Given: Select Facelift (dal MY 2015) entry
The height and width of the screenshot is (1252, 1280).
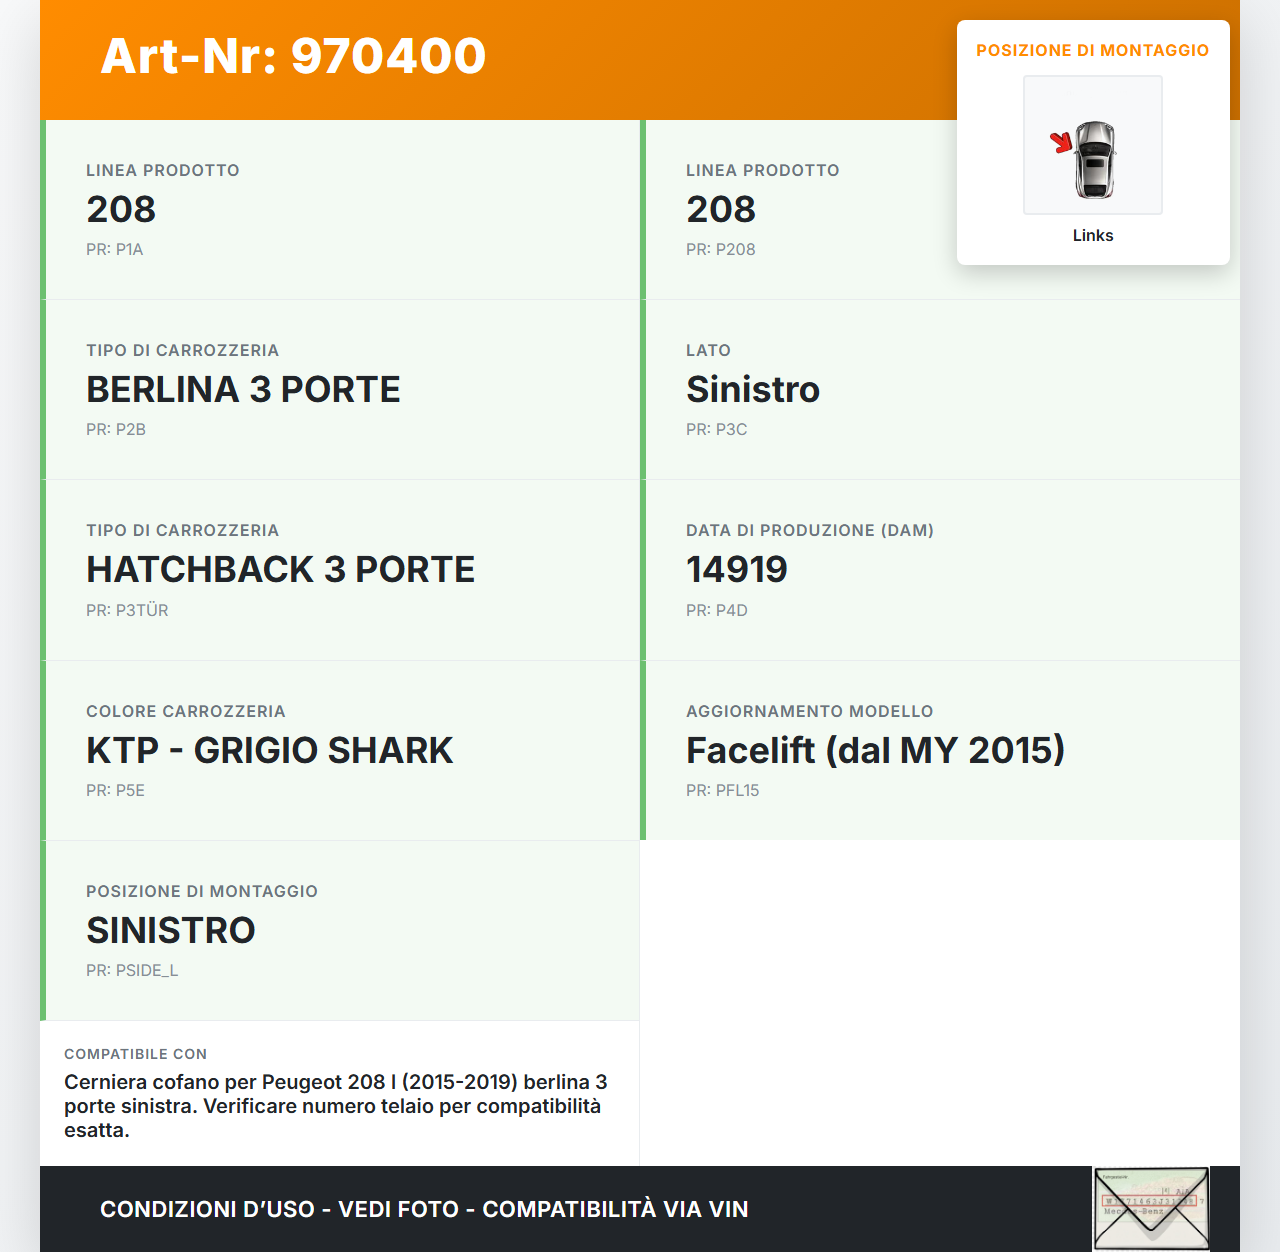Looking at the screenshot, I should click(875, 750).
